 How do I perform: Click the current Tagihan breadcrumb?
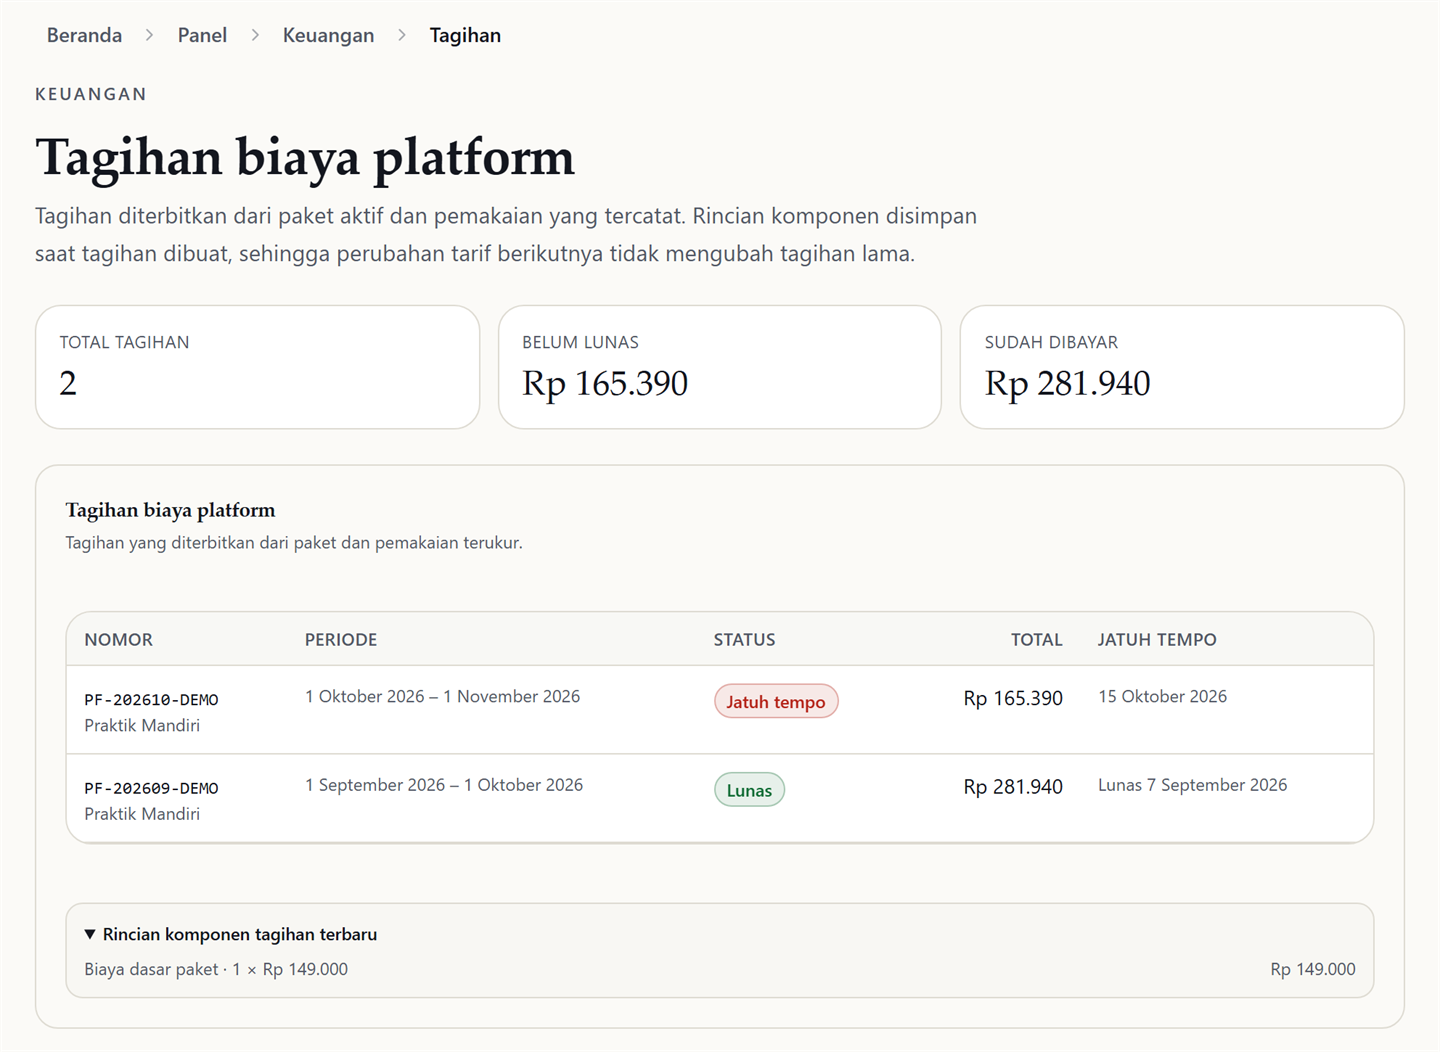pos(465,35)
